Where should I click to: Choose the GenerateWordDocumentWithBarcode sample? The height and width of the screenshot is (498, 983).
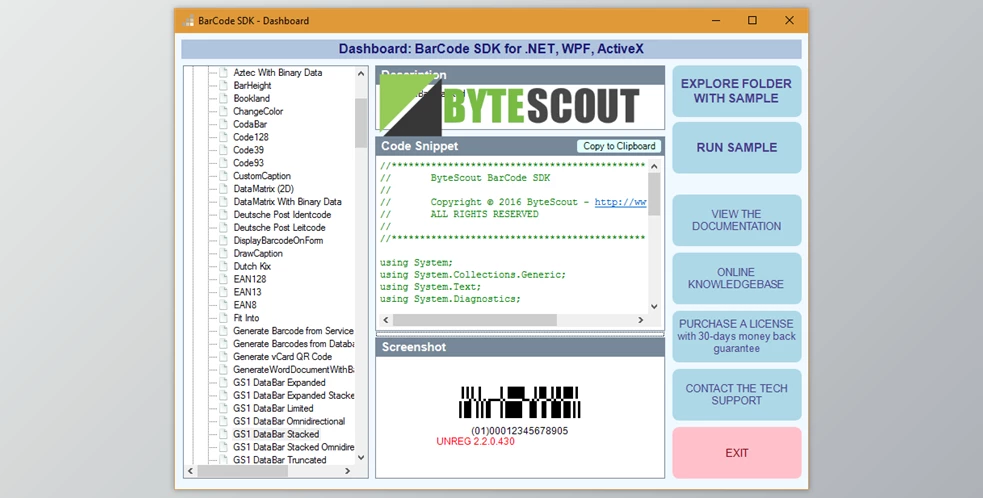click(293, 369)
